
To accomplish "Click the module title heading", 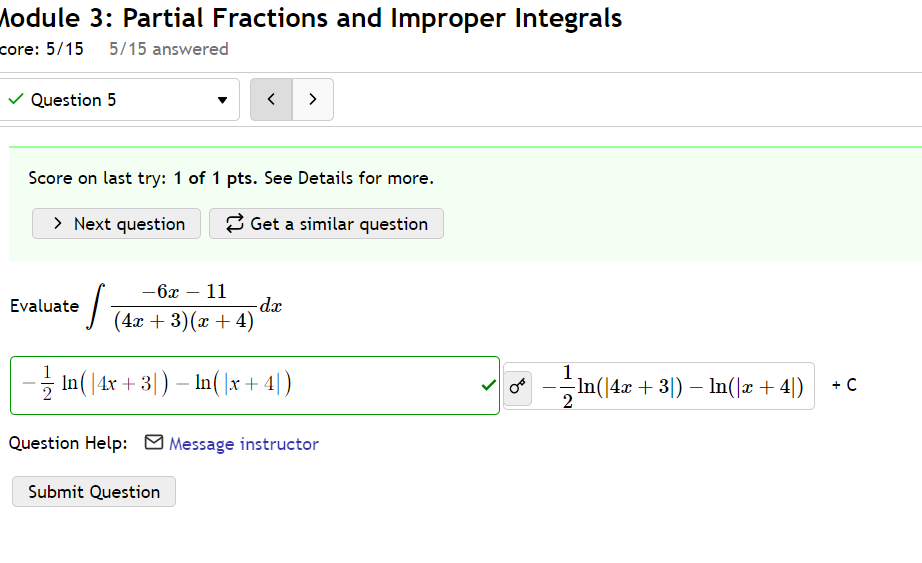I will [x=310, y=18].
